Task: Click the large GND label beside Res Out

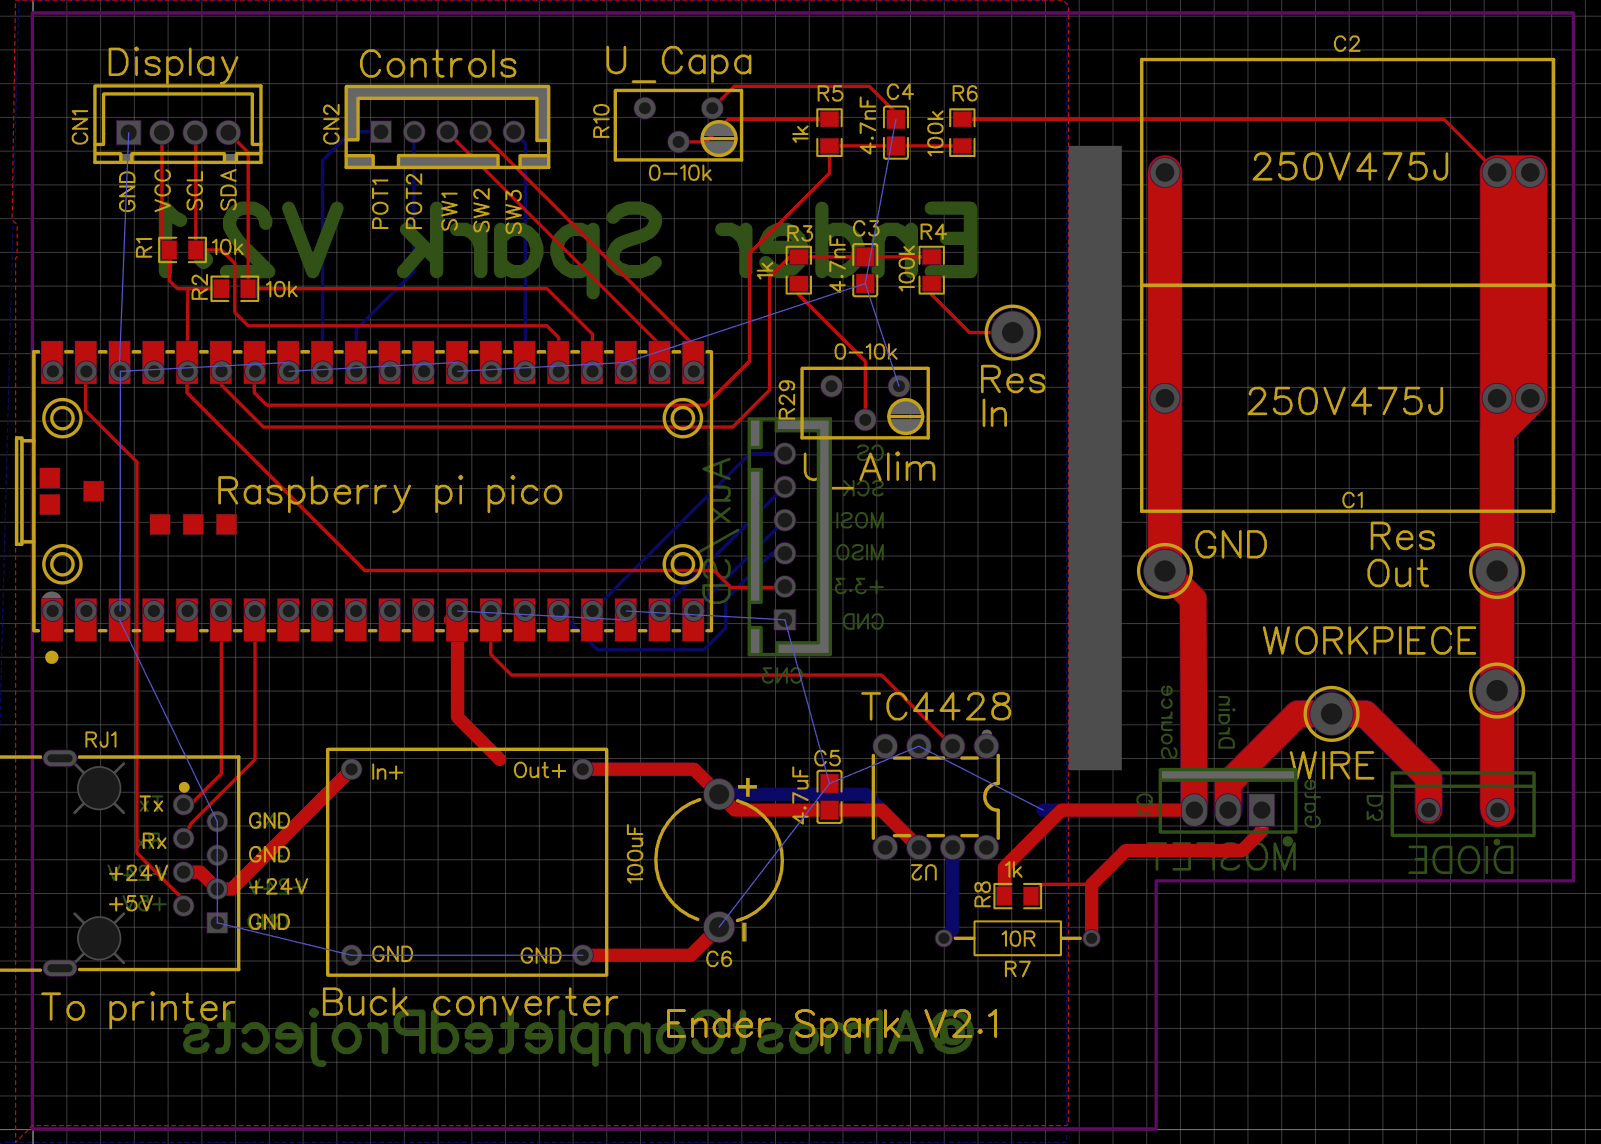Action: [x=1231, y=545]
